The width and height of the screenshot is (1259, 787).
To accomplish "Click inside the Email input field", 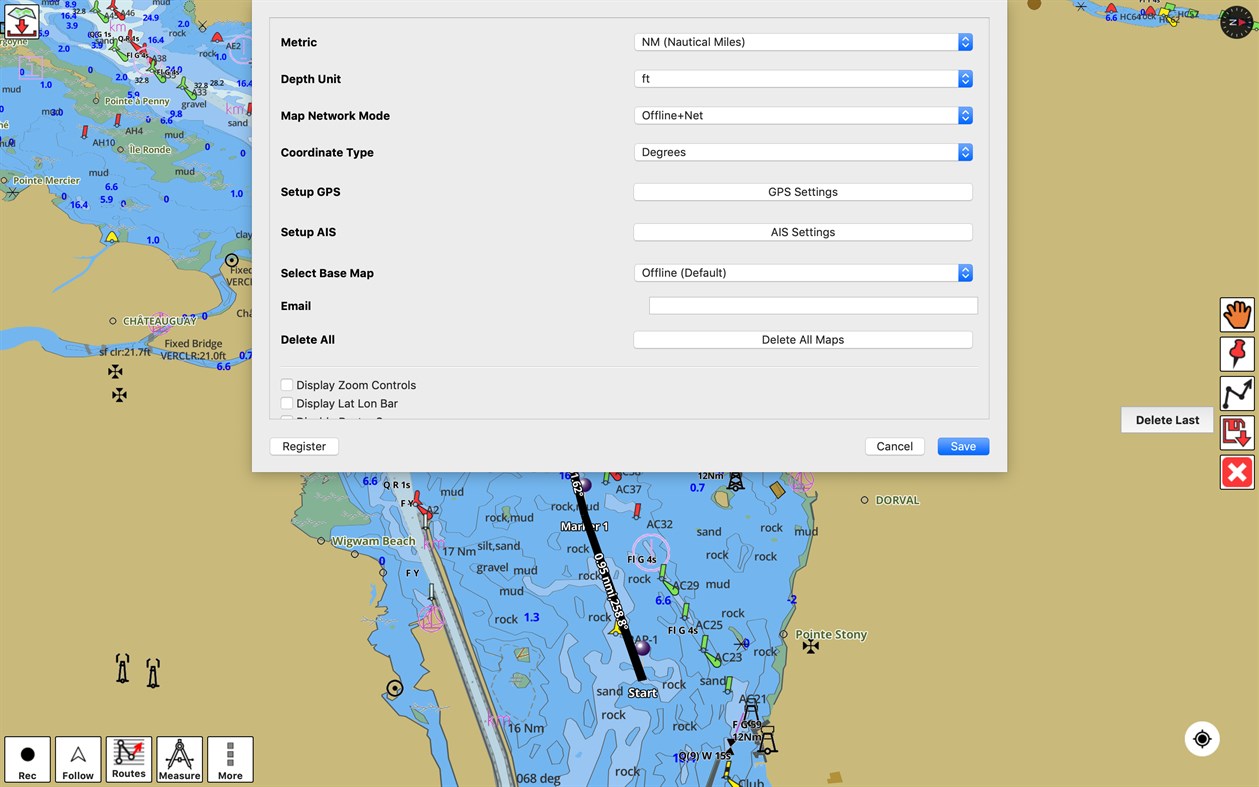I will (813, 305).
